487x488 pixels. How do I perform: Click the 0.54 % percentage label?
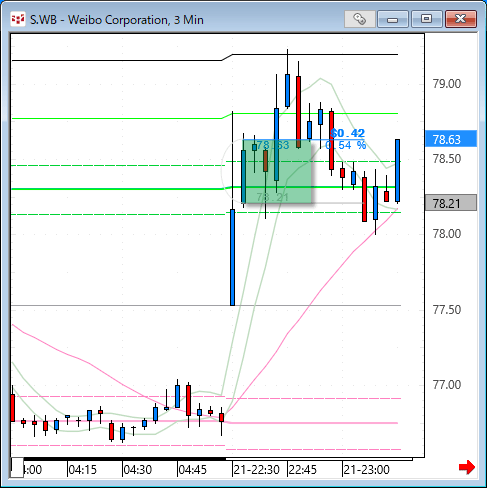(346, 145)
